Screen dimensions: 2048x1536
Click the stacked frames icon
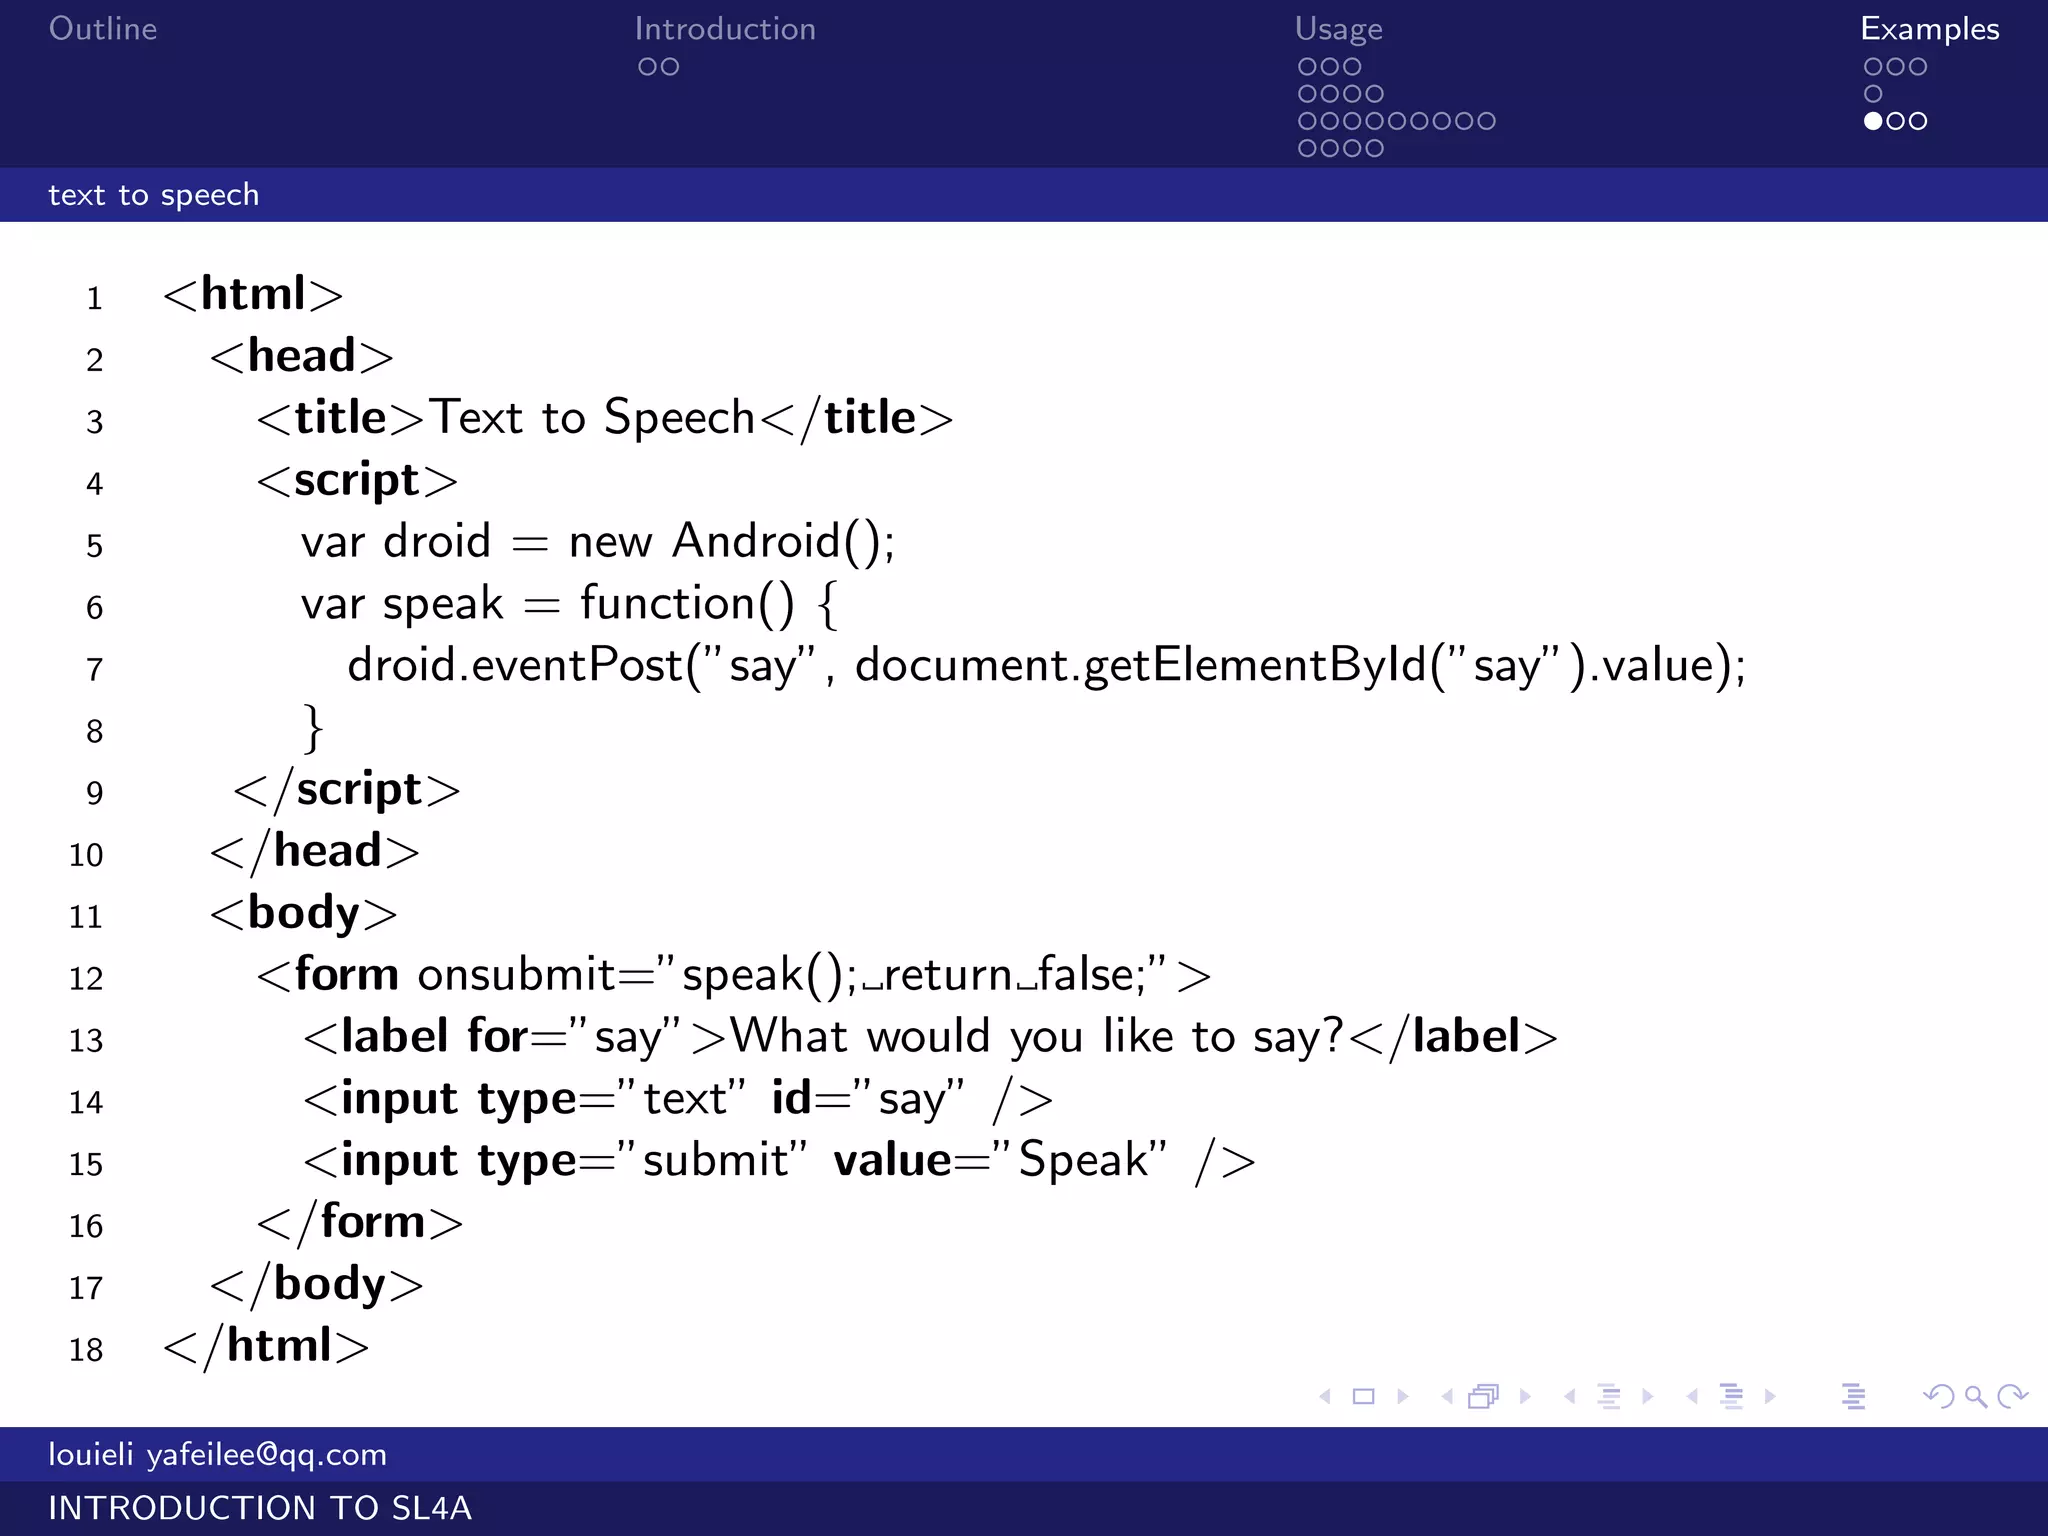[1484, 1396]
